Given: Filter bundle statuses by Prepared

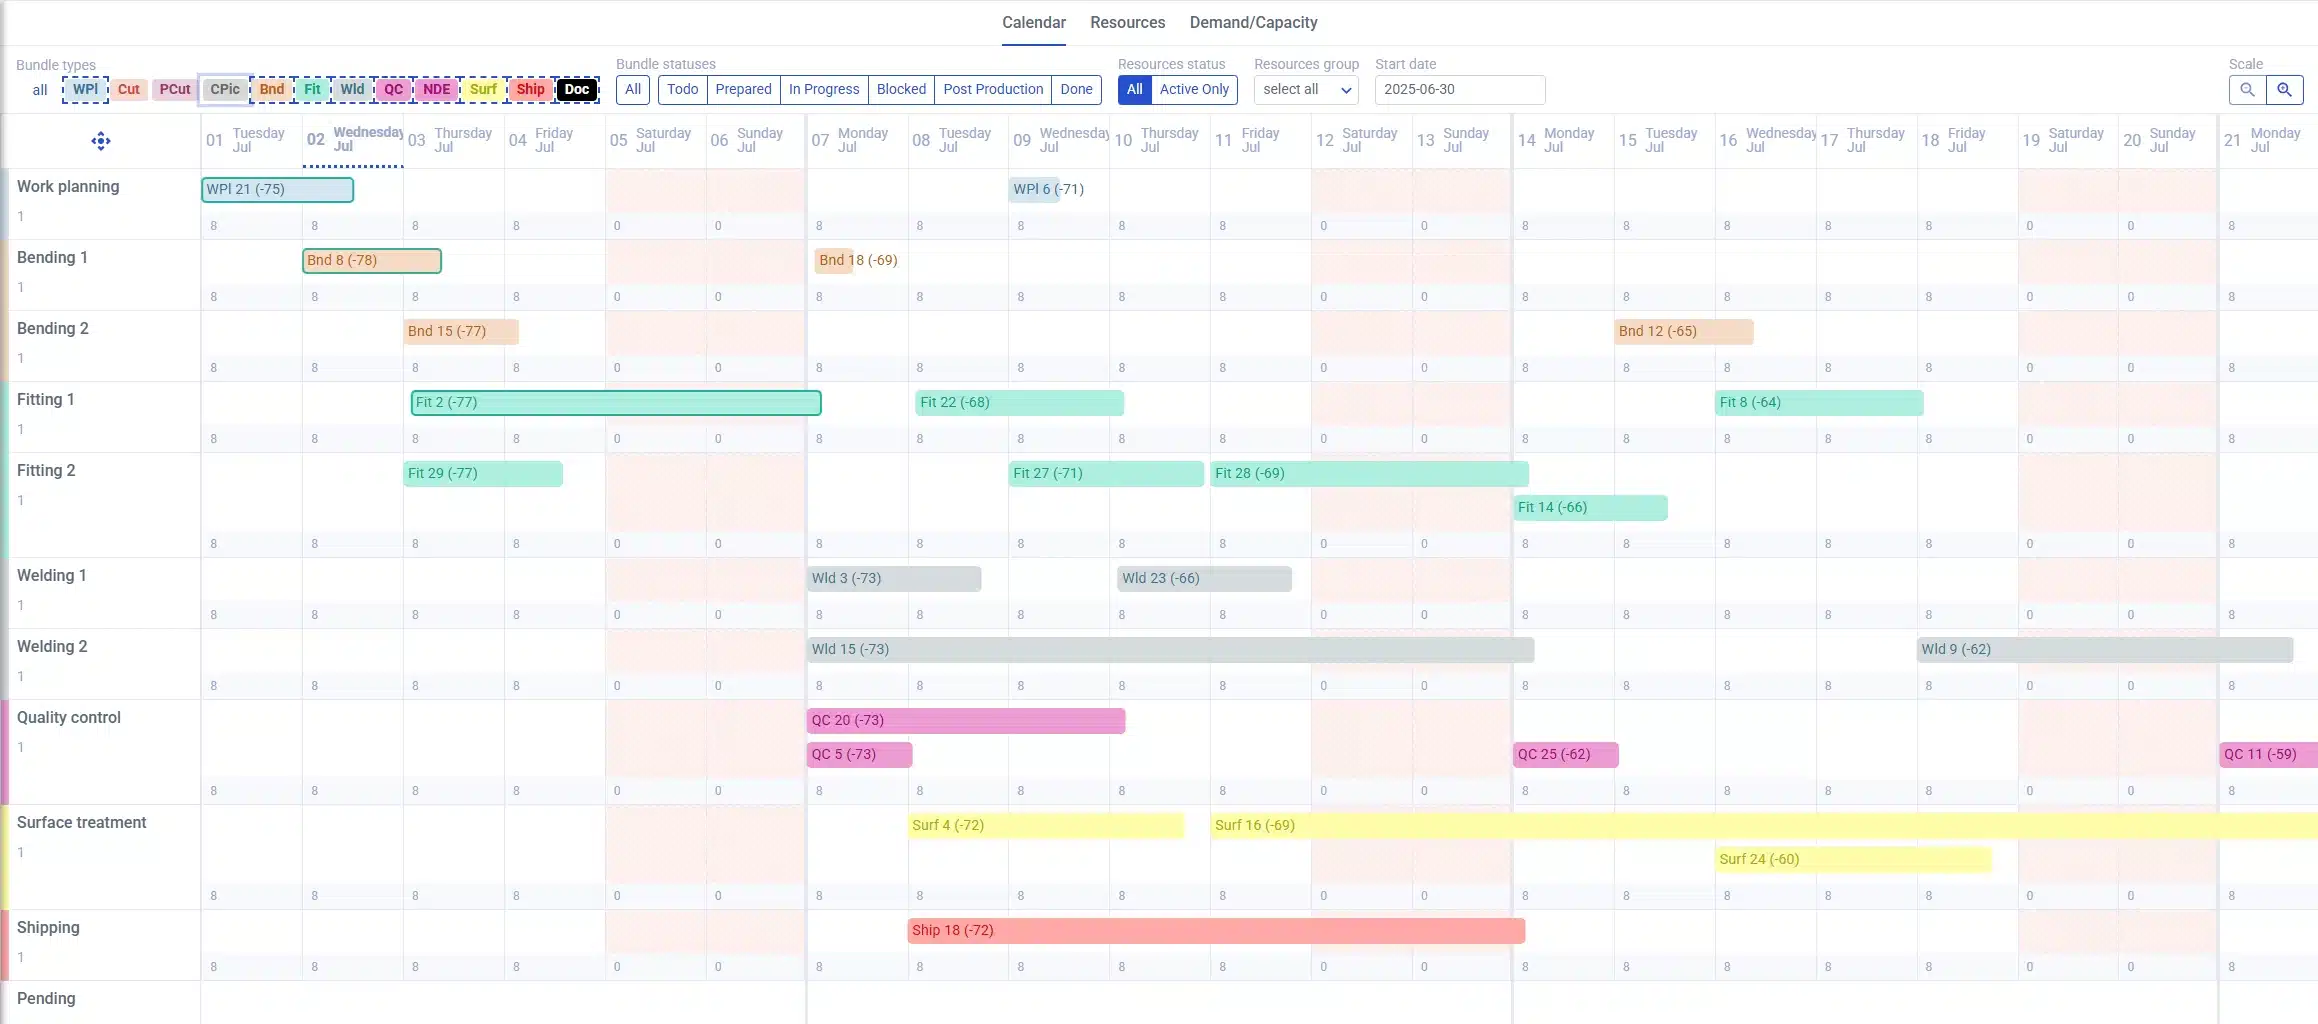Looking at the screenshot, I should pos(743,90).
